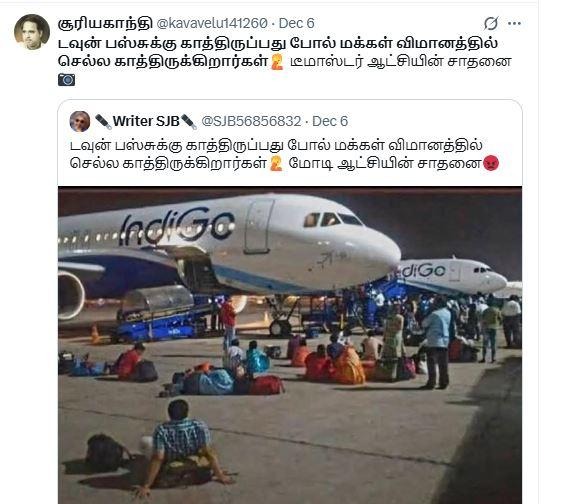This screenshot has width=564, height=504.
Task: Click the facepalm emoji in main tweet
Action: coord(277,62)
